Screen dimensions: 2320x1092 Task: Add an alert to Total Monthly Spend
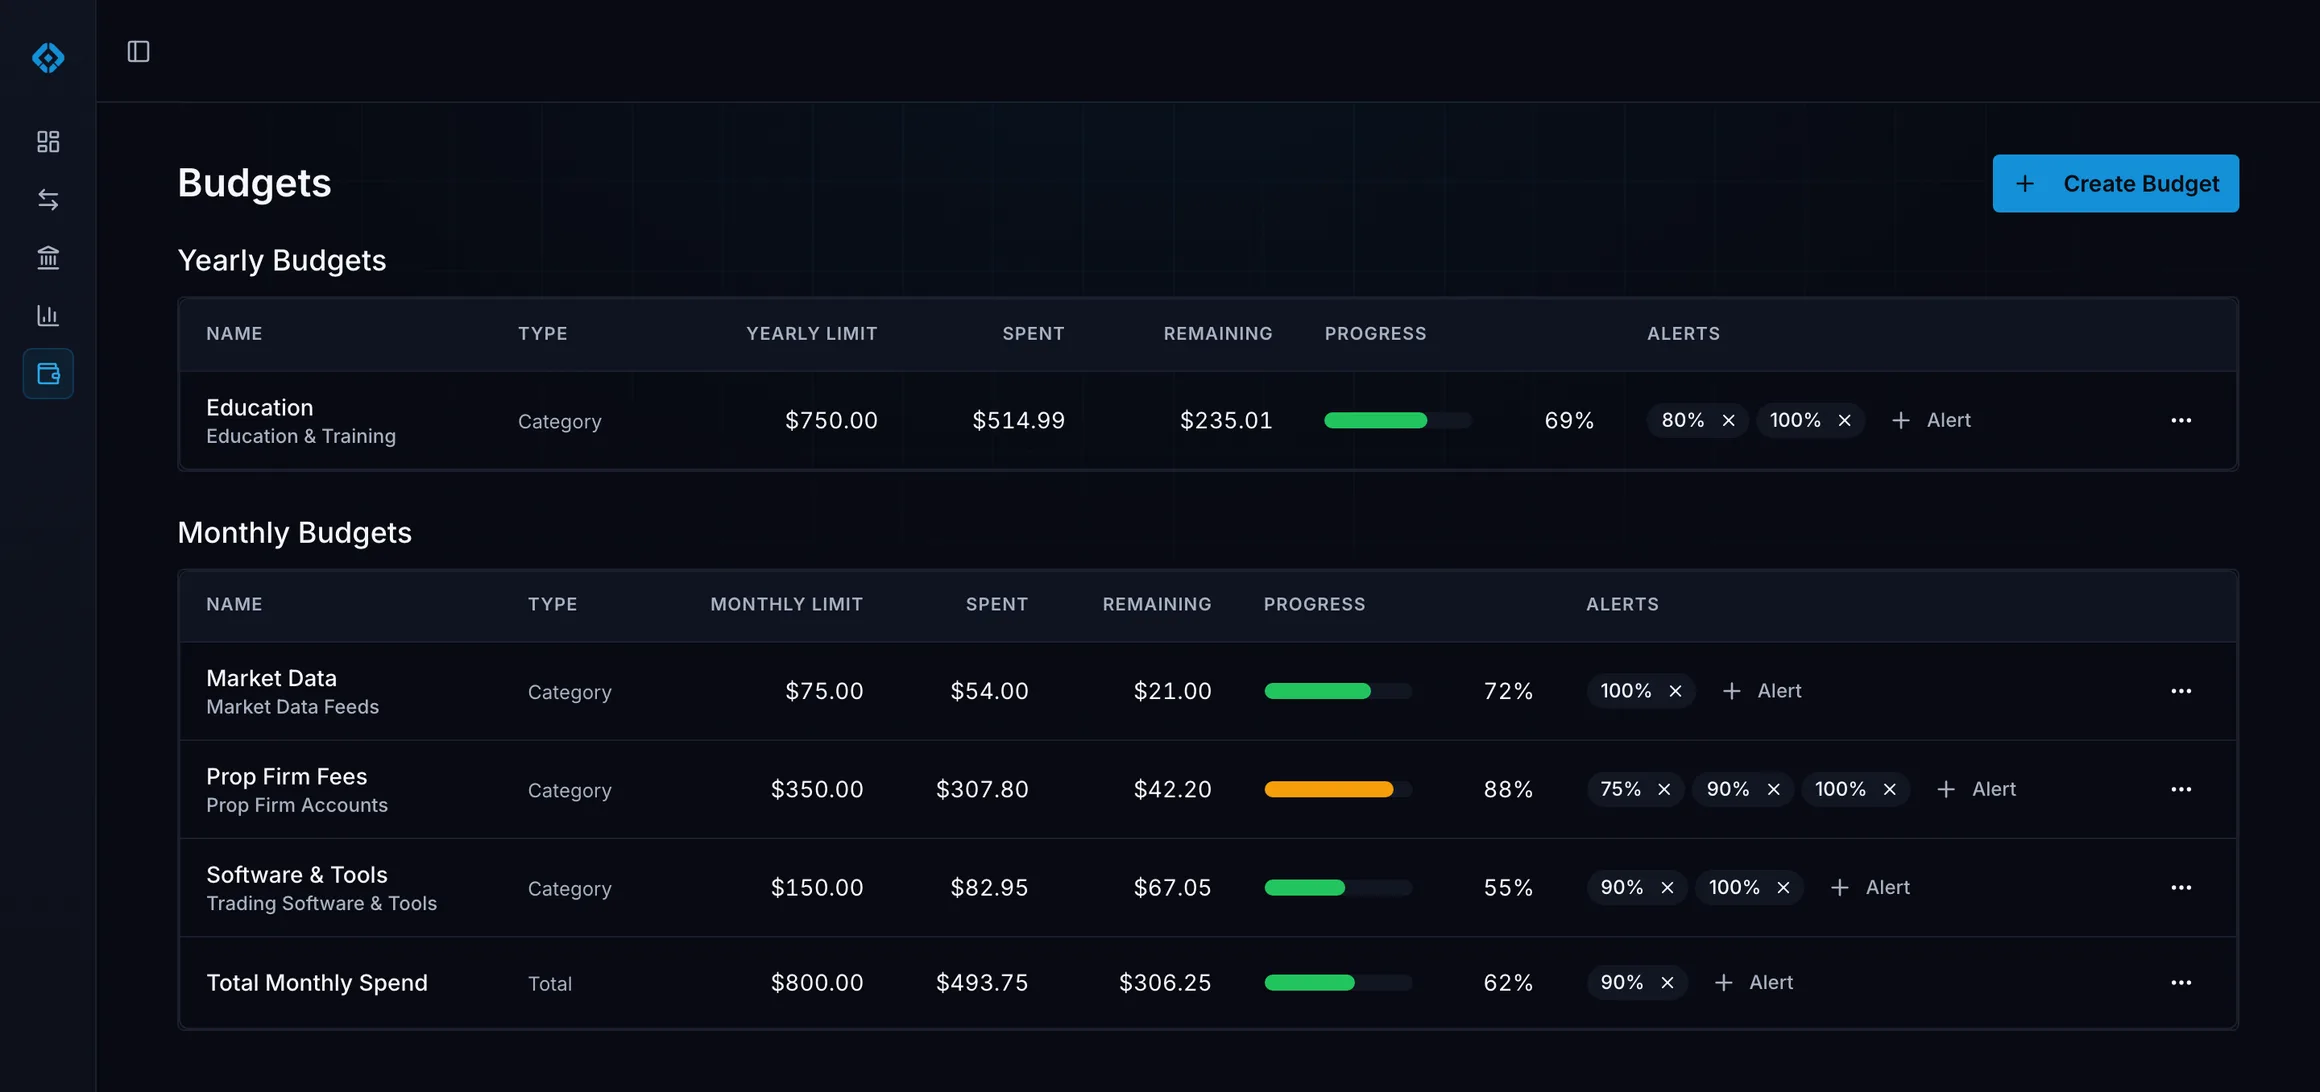pyautogui.click(x=1753, y=982)
